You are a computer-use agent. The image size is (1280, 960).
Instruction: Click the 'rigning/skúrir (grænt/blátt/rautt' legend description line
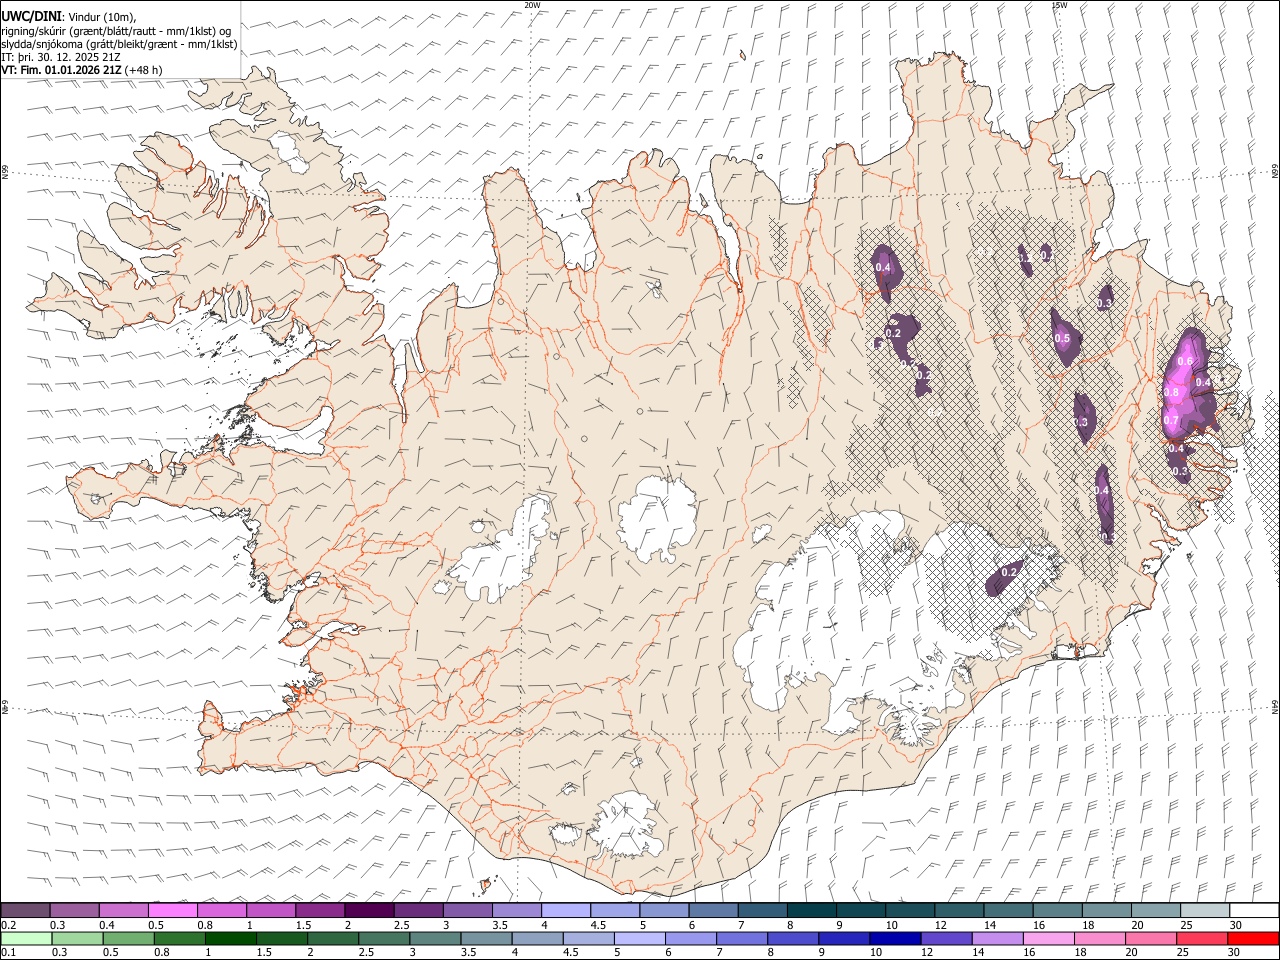coord(116,30)
